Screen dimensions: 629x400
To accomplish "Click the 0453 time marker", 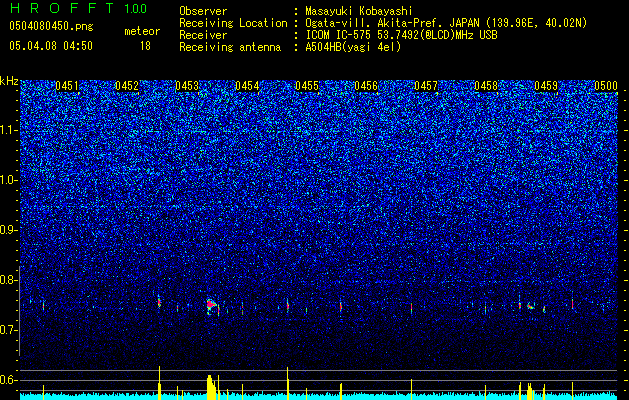I will [x=187, y=86].
